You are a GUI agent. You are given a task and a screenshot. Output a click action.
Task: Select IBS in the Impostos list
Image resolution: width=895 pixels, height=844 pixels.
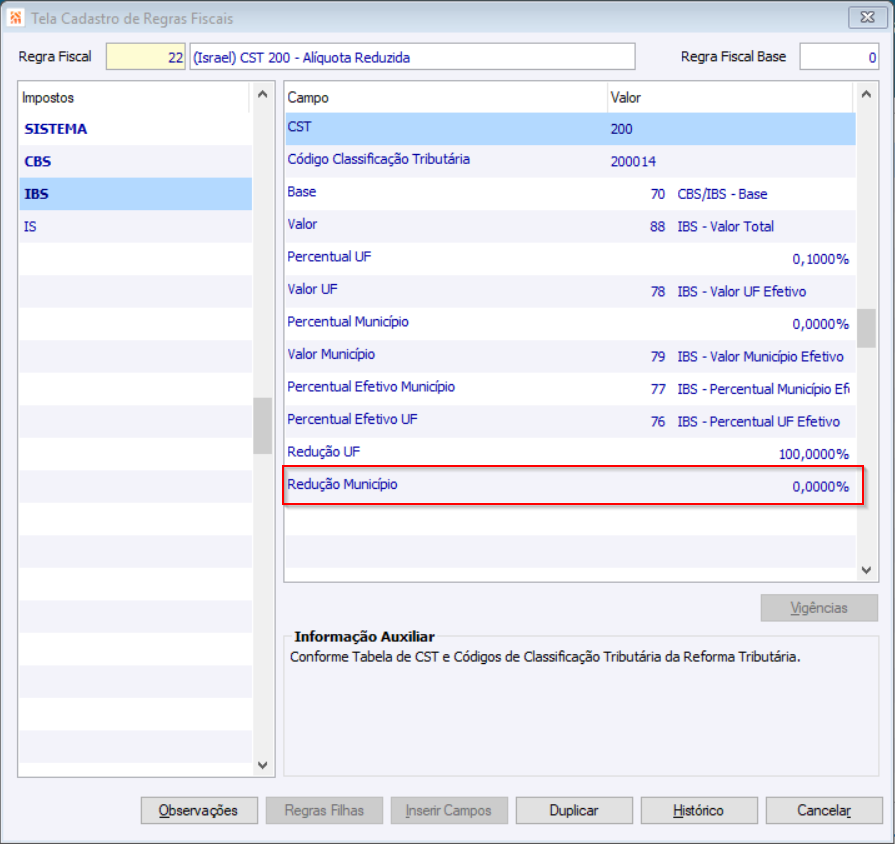[135, 194]
